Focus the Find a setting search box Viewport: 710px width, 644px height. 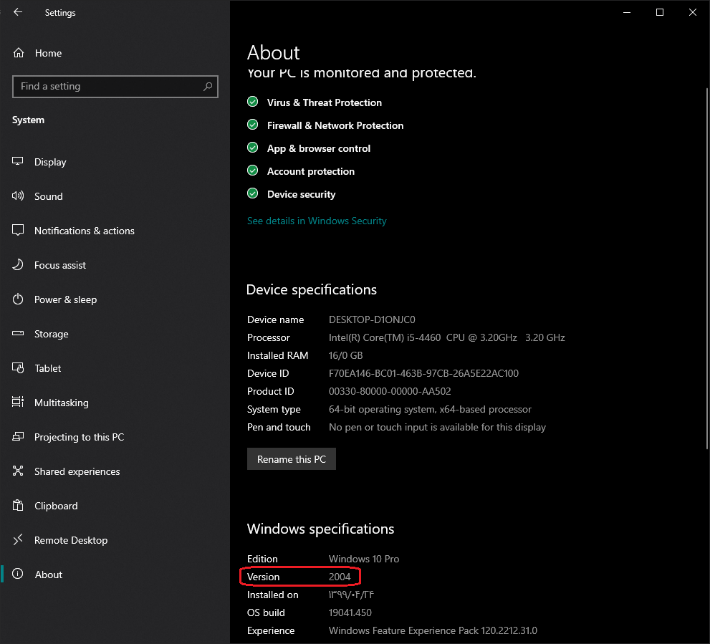pyautogui.click(x=115, y=86)
